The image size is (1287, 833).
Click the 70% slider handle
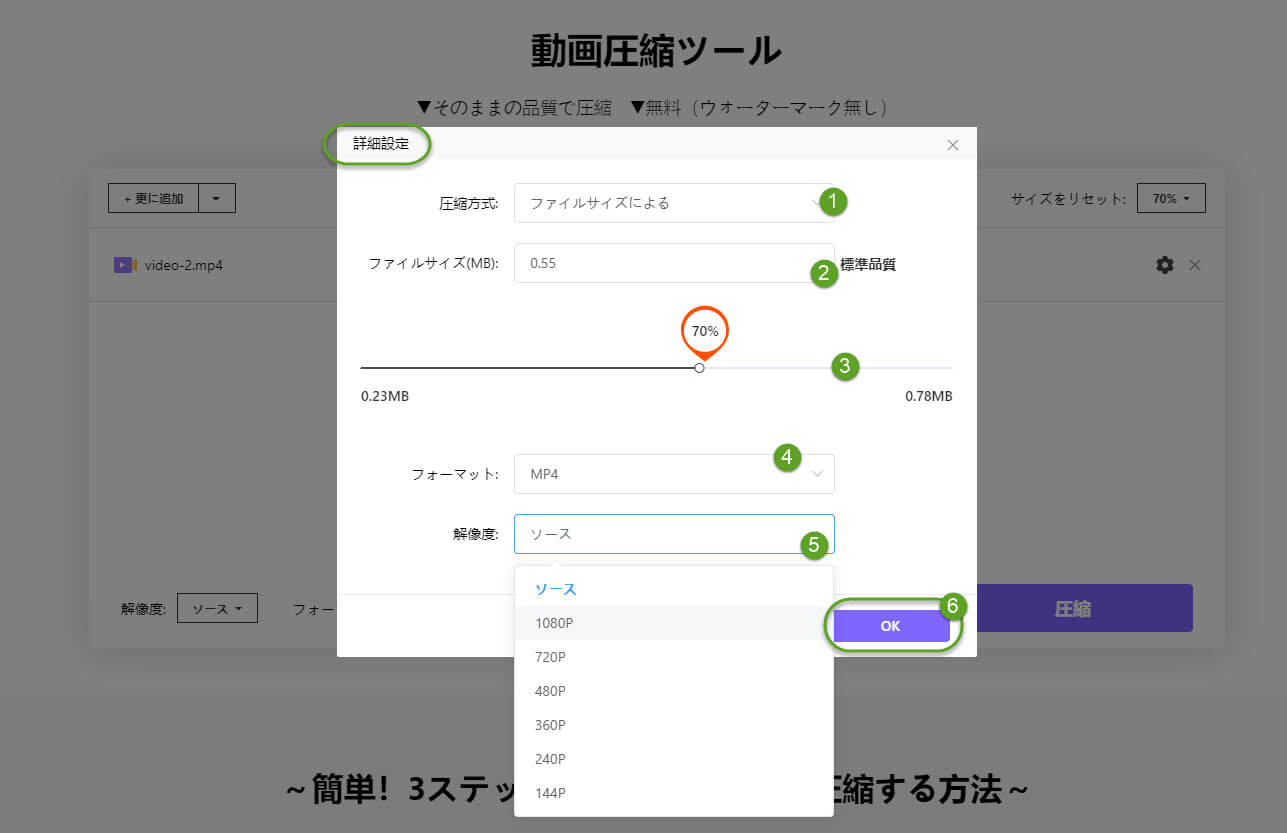(699, 368)
